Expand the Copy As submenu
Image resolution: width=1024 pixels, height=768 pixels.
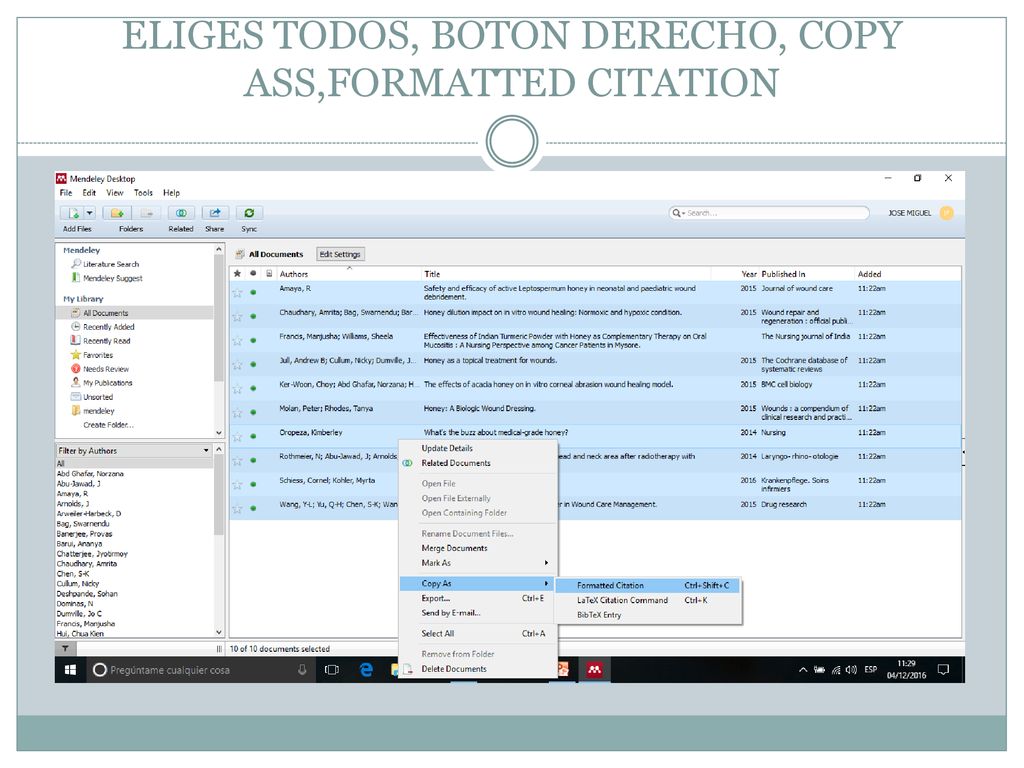coord(477,584)
